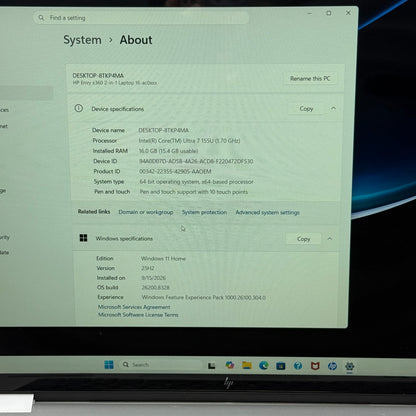Open the Domain or workgroup link
The width and height of the screenshot is (416, 416).
point(146,212)
